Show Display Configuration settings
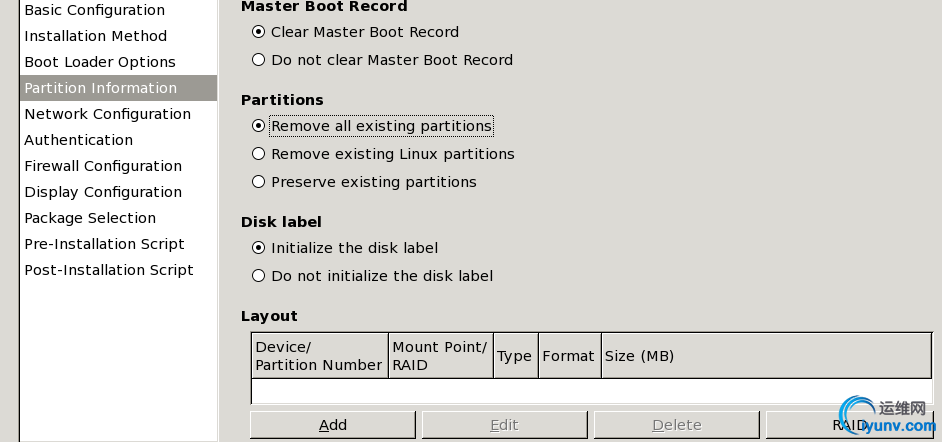The height and width of the screenshot is (442, 942). coord(102,192)
